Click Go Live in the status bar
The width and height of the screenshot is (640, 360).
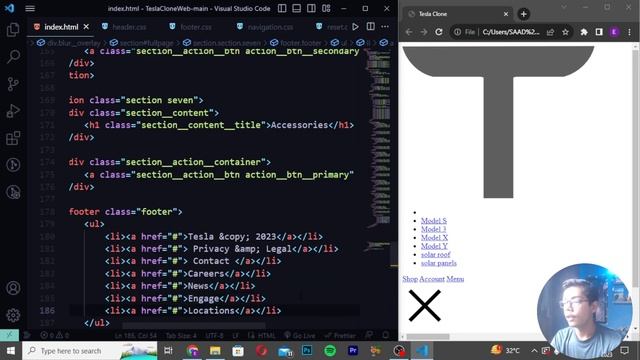tap(299, 336)
